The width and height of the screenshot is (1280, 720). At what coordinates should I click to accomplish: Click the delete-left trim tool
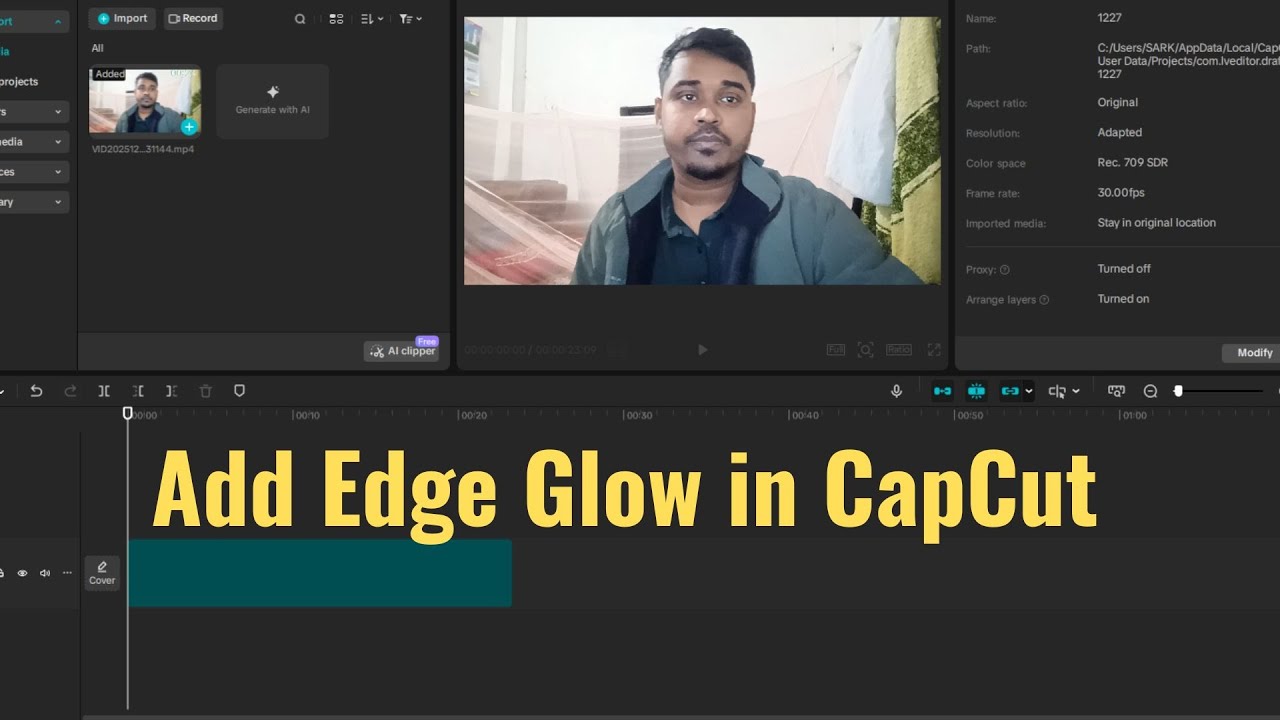coord(138,391)
